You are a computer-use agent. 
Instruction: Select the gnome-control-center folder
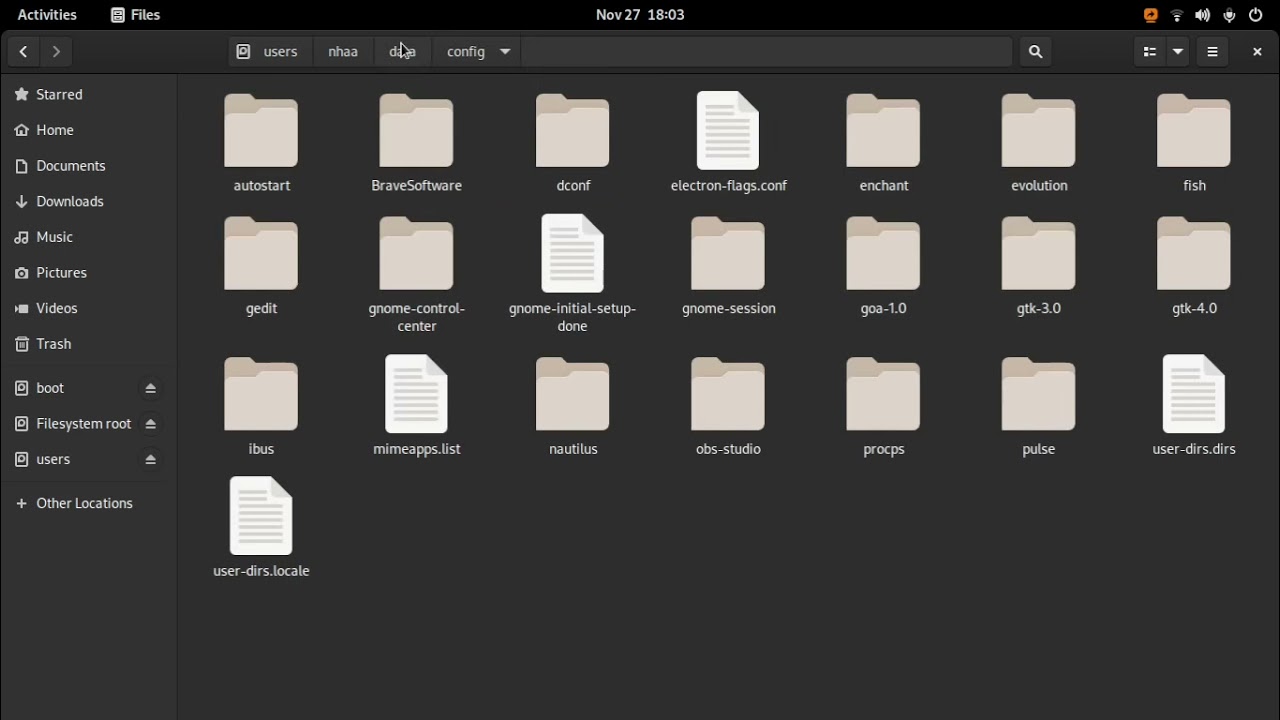pos(417,274)
